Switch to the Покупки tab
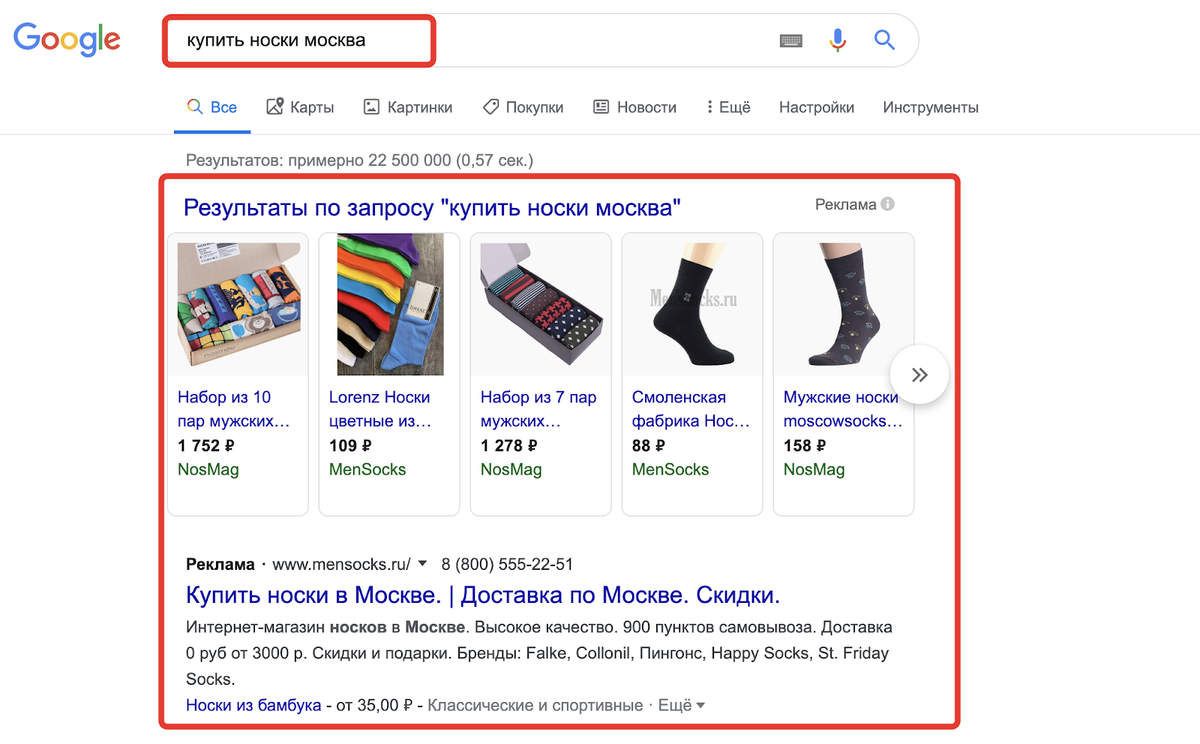Image resolution: width=1200 pixels, height=744 pixels. pyautogui.click(x=522, y=107)
